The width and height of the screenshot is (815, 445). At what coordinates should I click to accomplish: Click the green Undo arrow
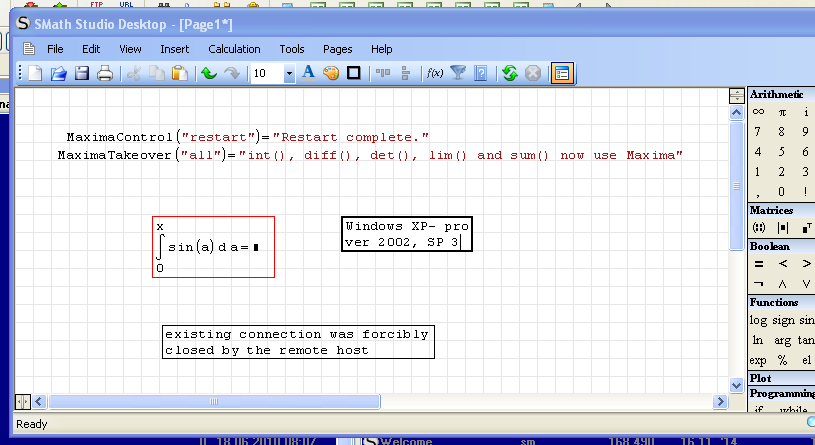point(208,73)
